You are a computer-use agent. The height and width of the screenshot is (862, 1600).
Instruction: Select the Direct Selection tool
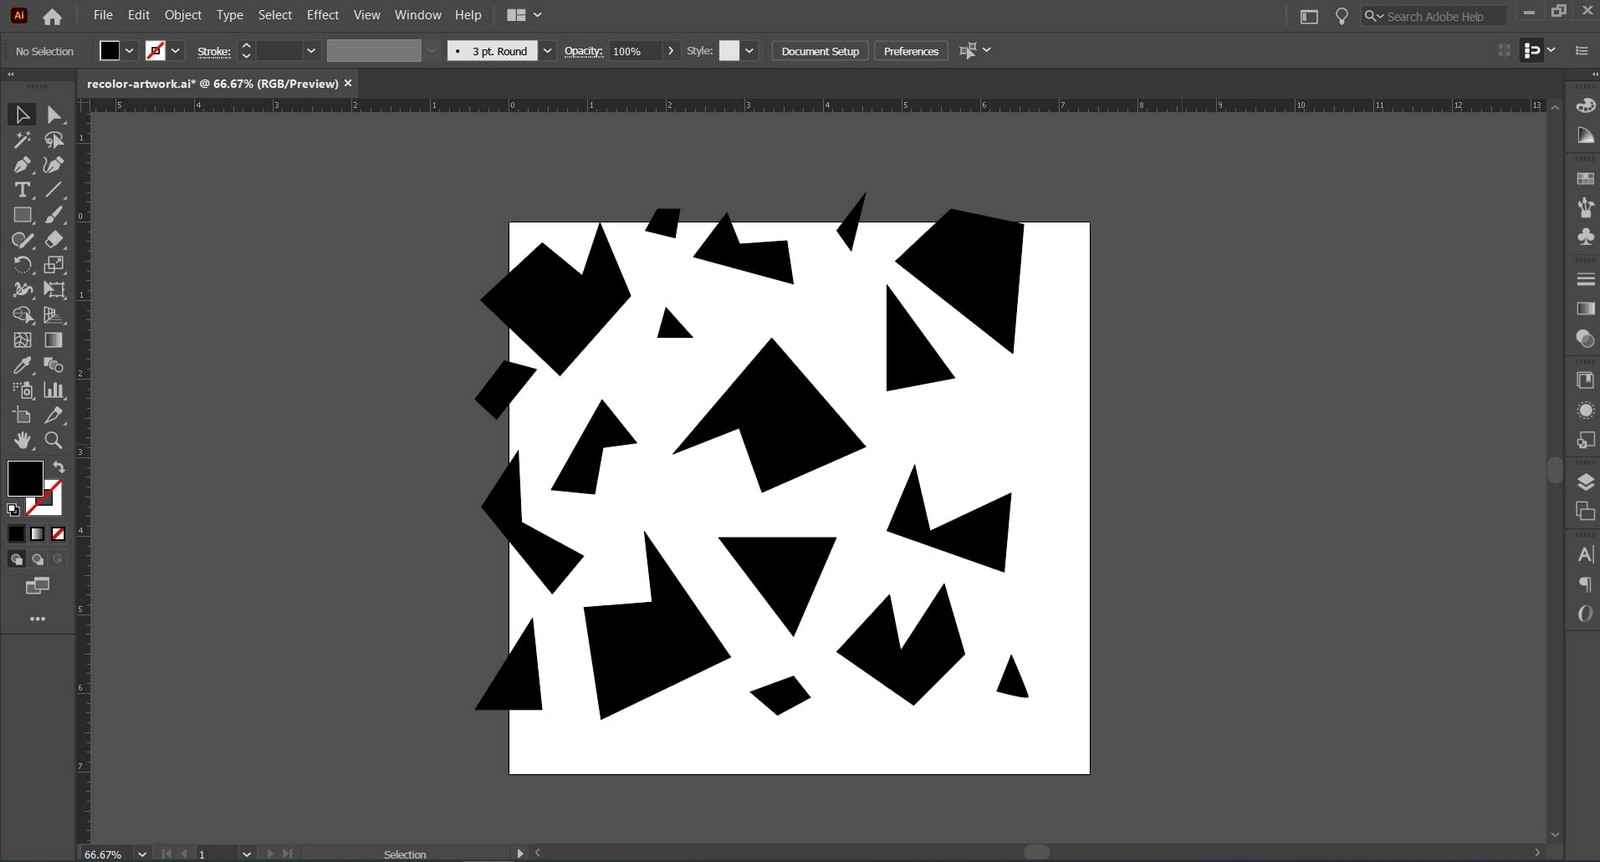point(54,115)
